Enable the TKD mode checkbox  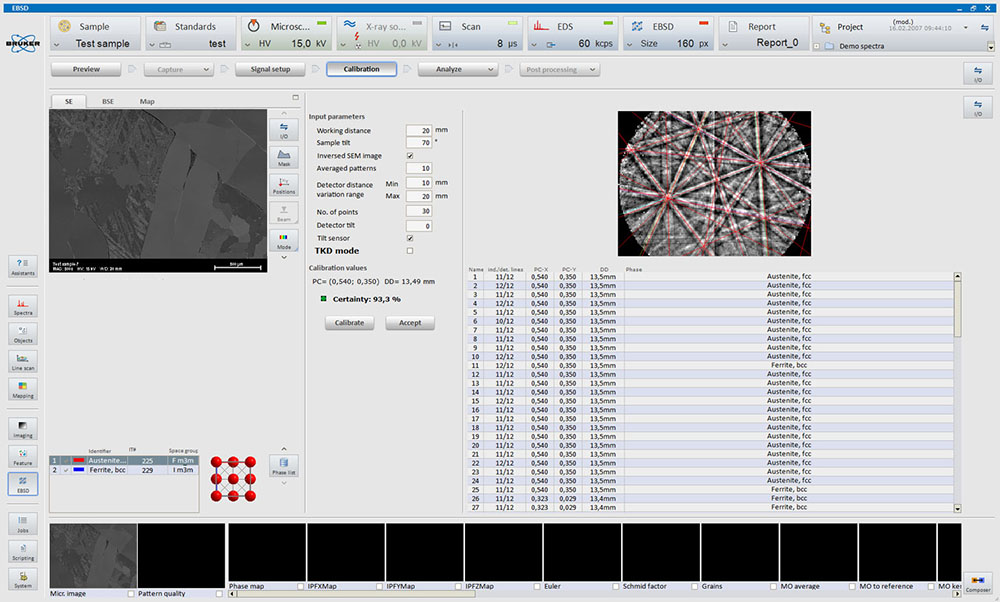pos(410,251)
